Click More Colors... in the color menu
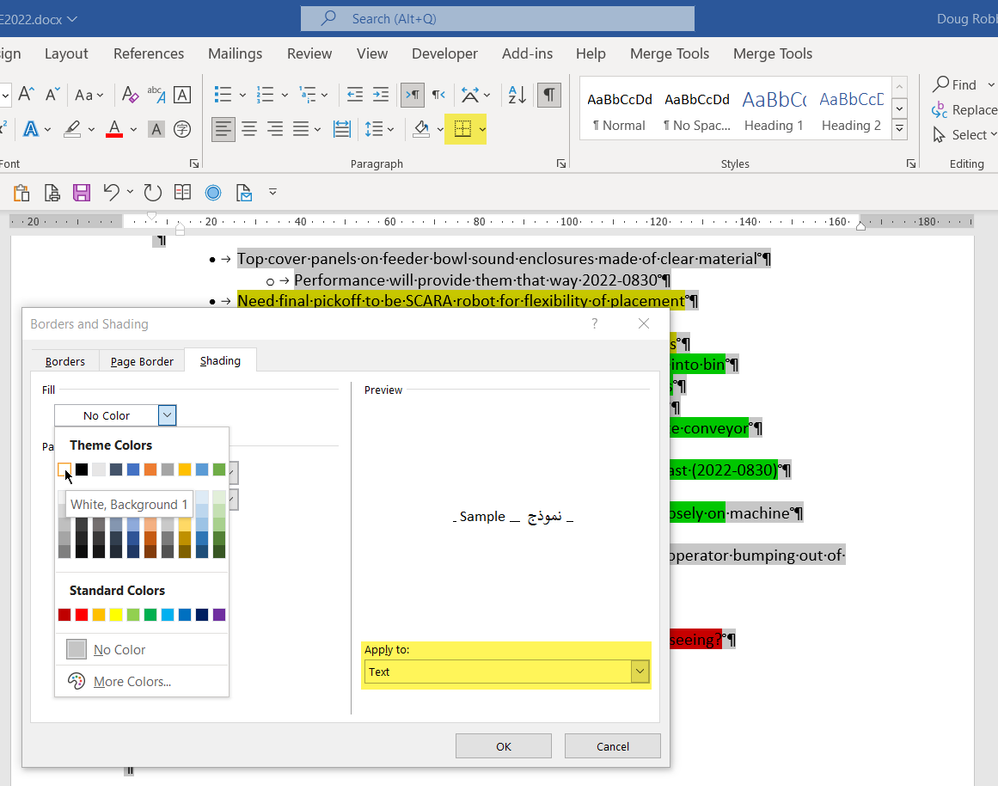The height and width of the screenshot is (786, 998). [132, 682]
